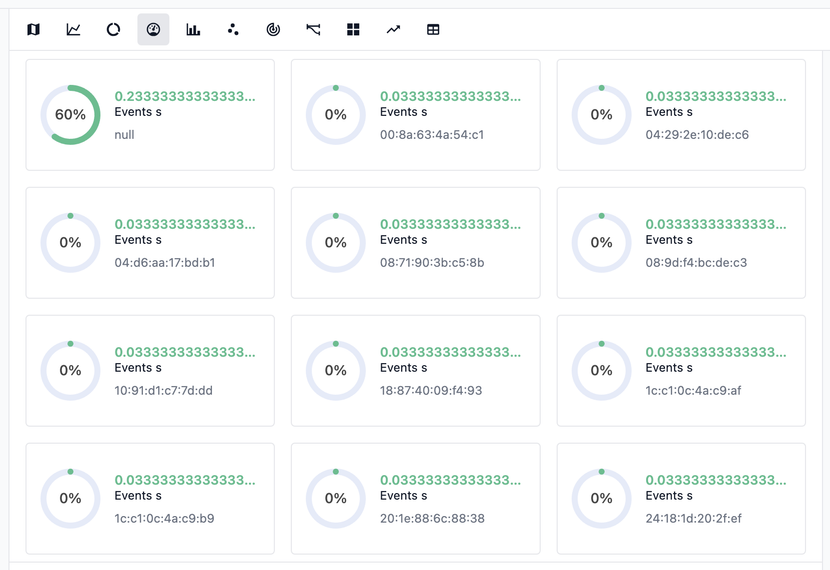Select the 24:18:1d:20:2f:ef gauge card

point(681,498)
